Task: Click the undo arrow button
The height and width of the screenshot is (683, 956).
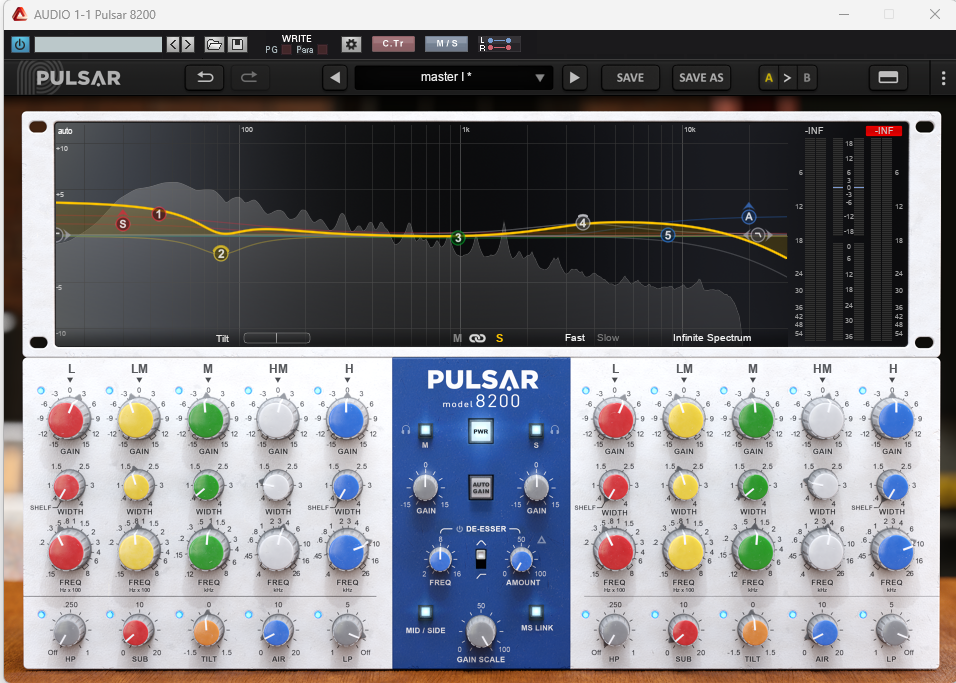Action: (205, 77)
